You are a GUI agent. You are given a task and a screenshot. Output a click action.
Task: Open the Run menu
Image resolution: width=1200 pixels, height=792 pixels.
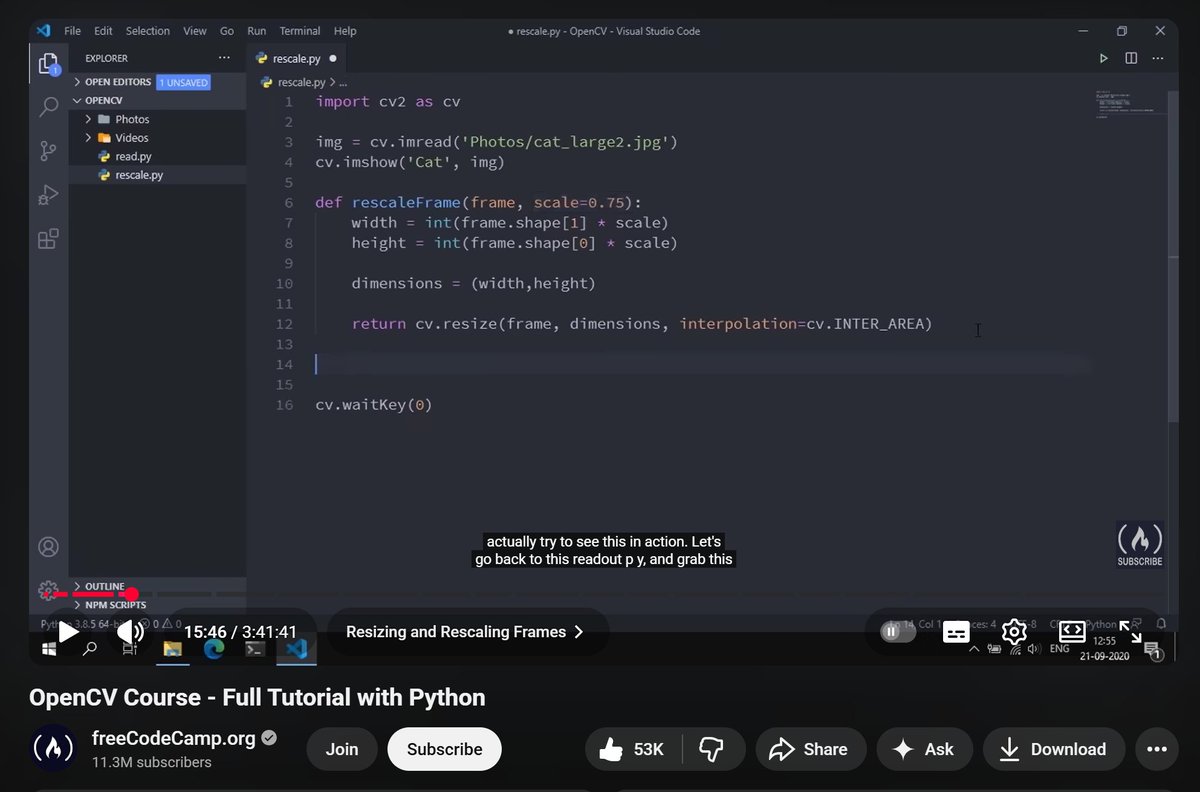tap(257, 31)
